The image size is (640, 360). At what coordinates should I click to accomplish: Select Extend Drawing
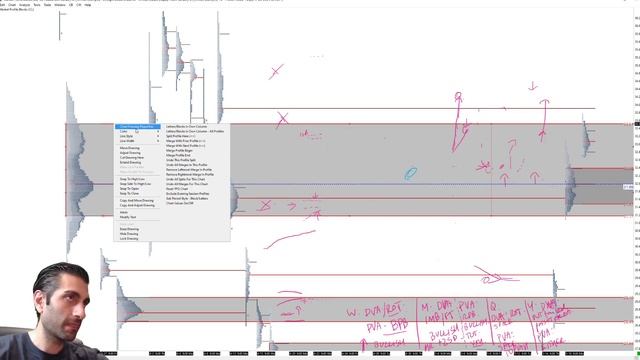click(131, 162)
